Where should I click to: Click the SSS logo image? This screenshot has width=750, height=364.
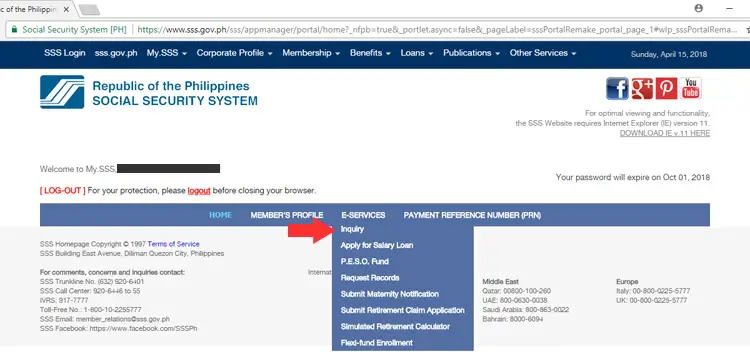62,92
